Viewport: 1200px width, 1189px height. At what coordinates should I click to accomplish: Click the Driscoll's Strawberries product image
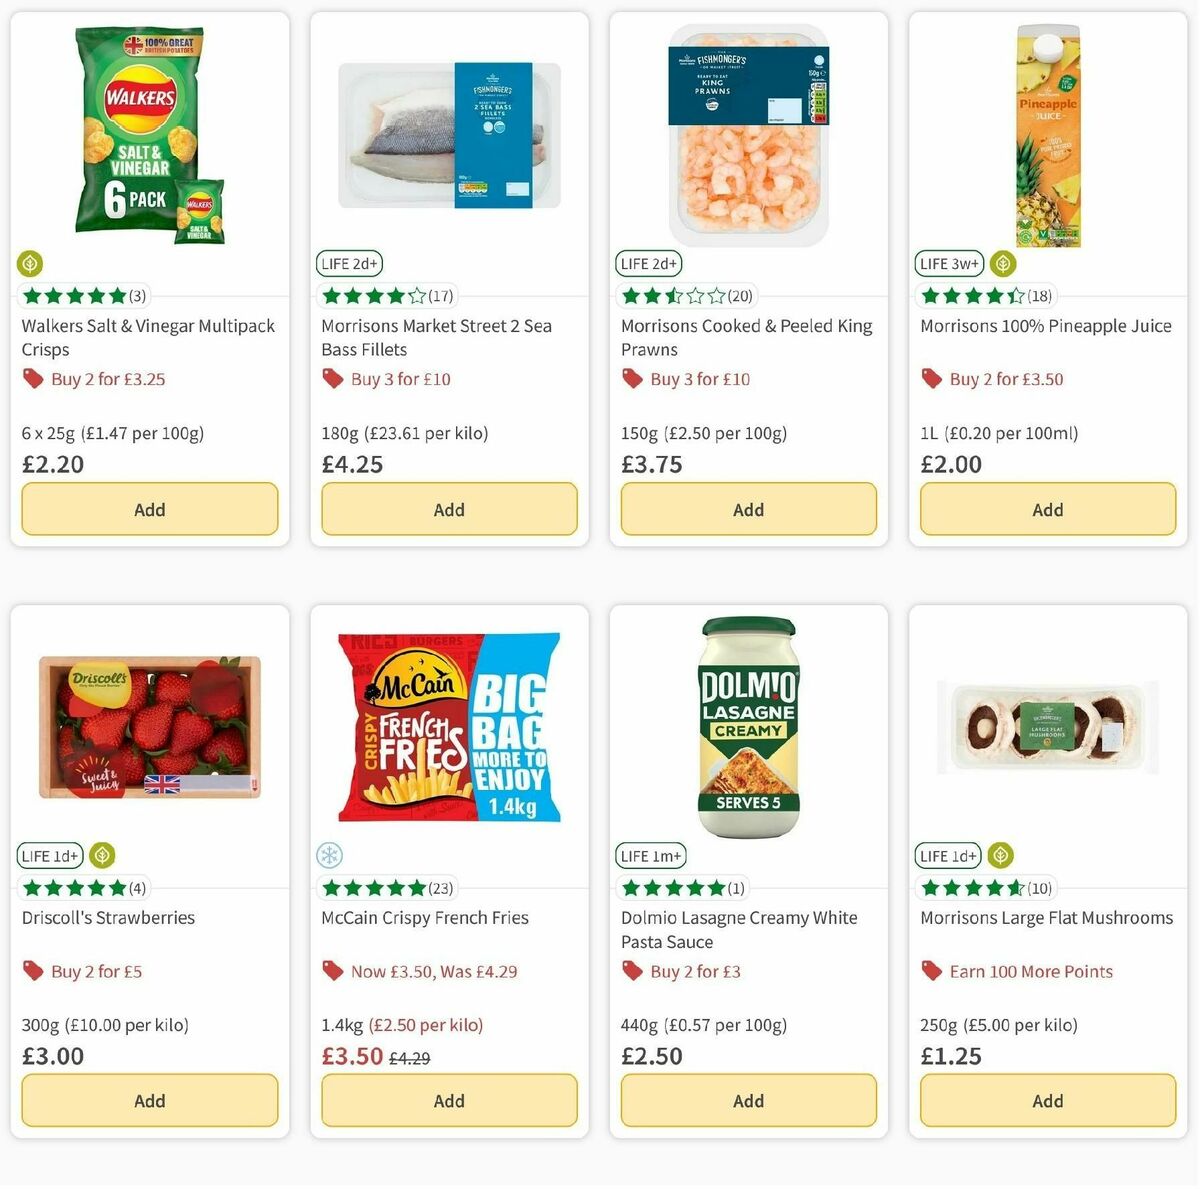point(149,727)
